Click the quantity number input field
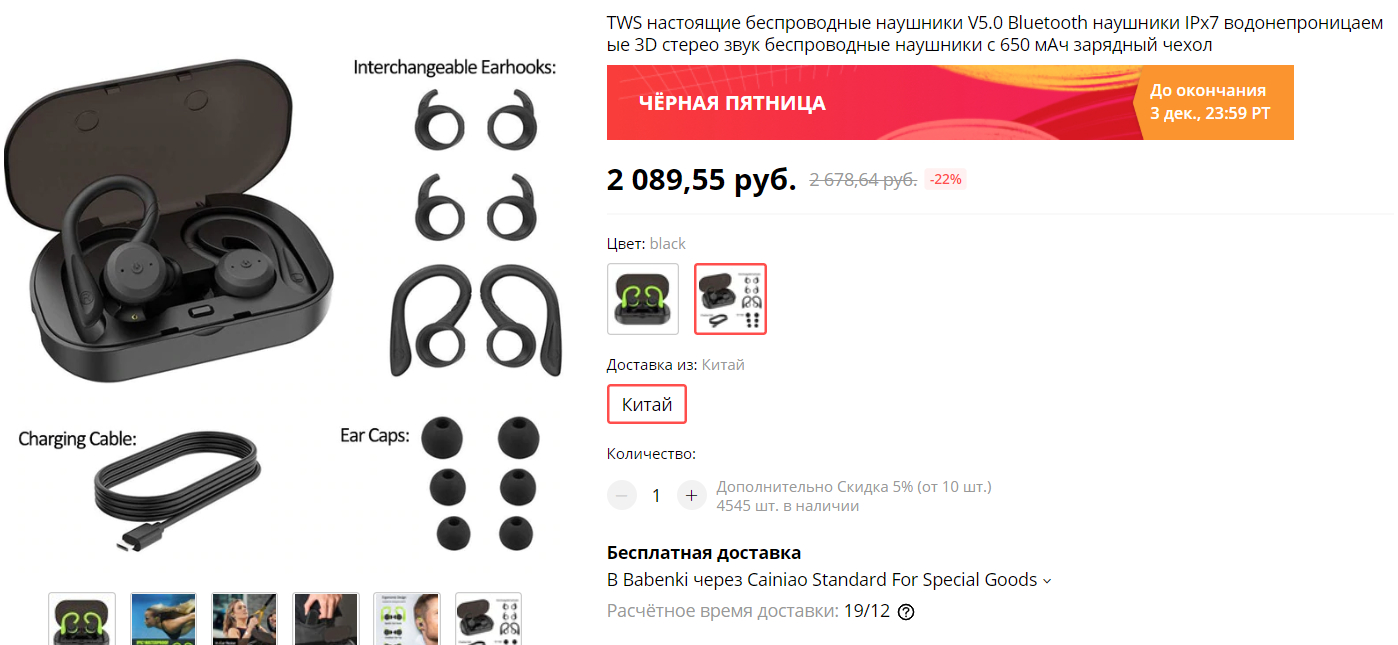 click(656, 495)
